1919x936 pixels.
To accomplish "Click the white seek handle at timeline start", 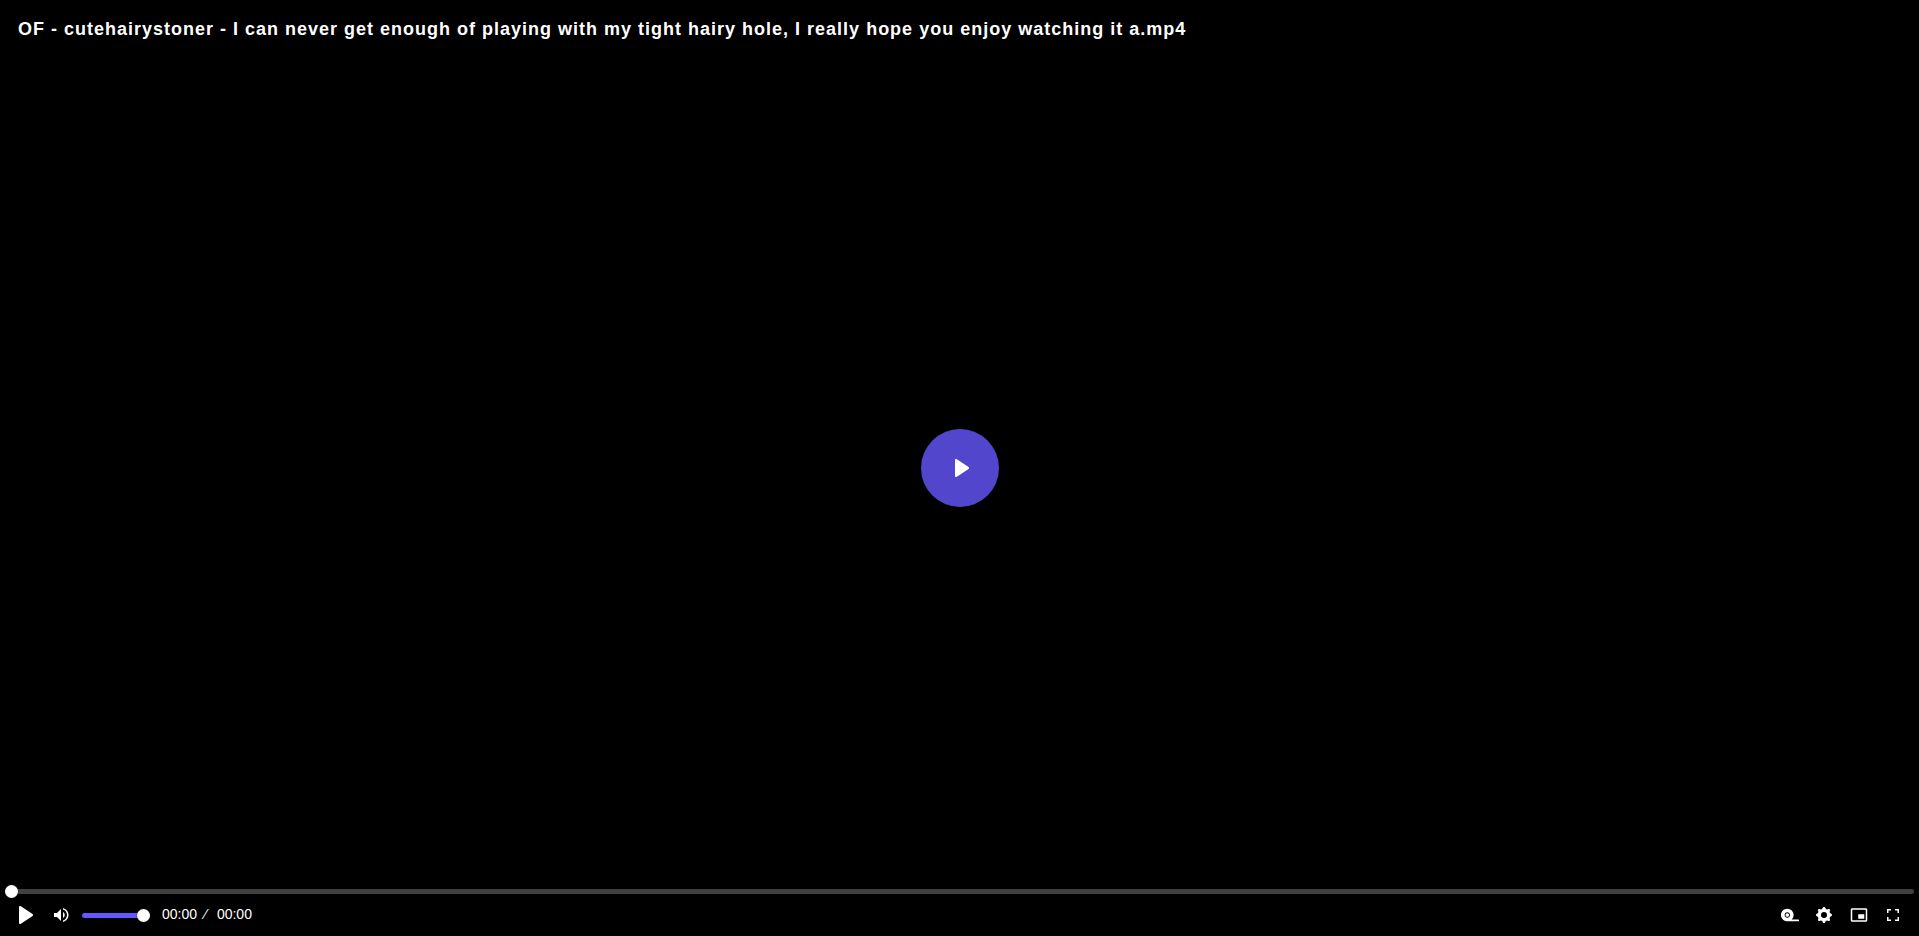I will [11, 891].
